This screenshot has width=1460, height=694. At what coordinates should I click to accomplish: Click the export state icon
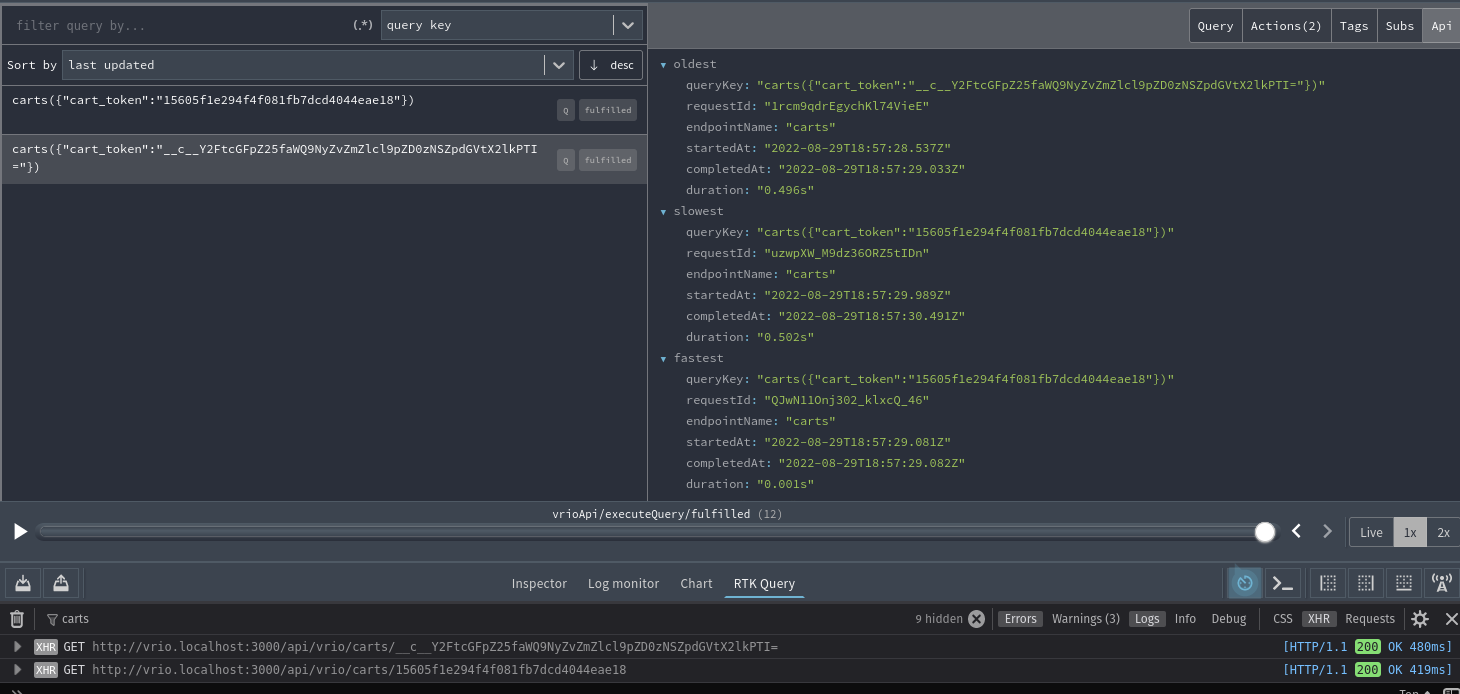pyautogui.click(x=60, y=583)
